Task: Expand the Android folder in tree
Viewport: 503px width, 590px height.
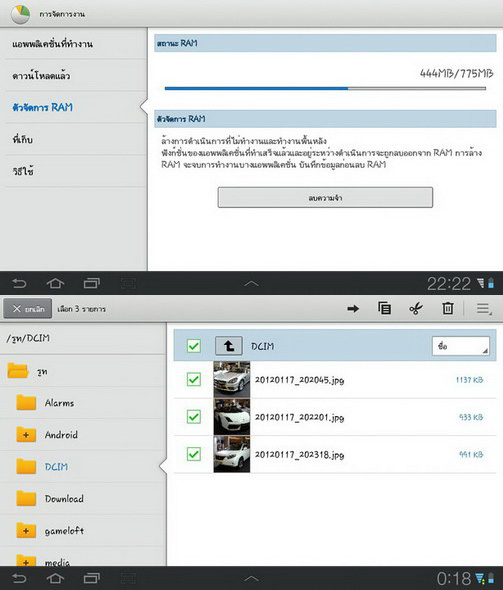Action: click(26, 435)
